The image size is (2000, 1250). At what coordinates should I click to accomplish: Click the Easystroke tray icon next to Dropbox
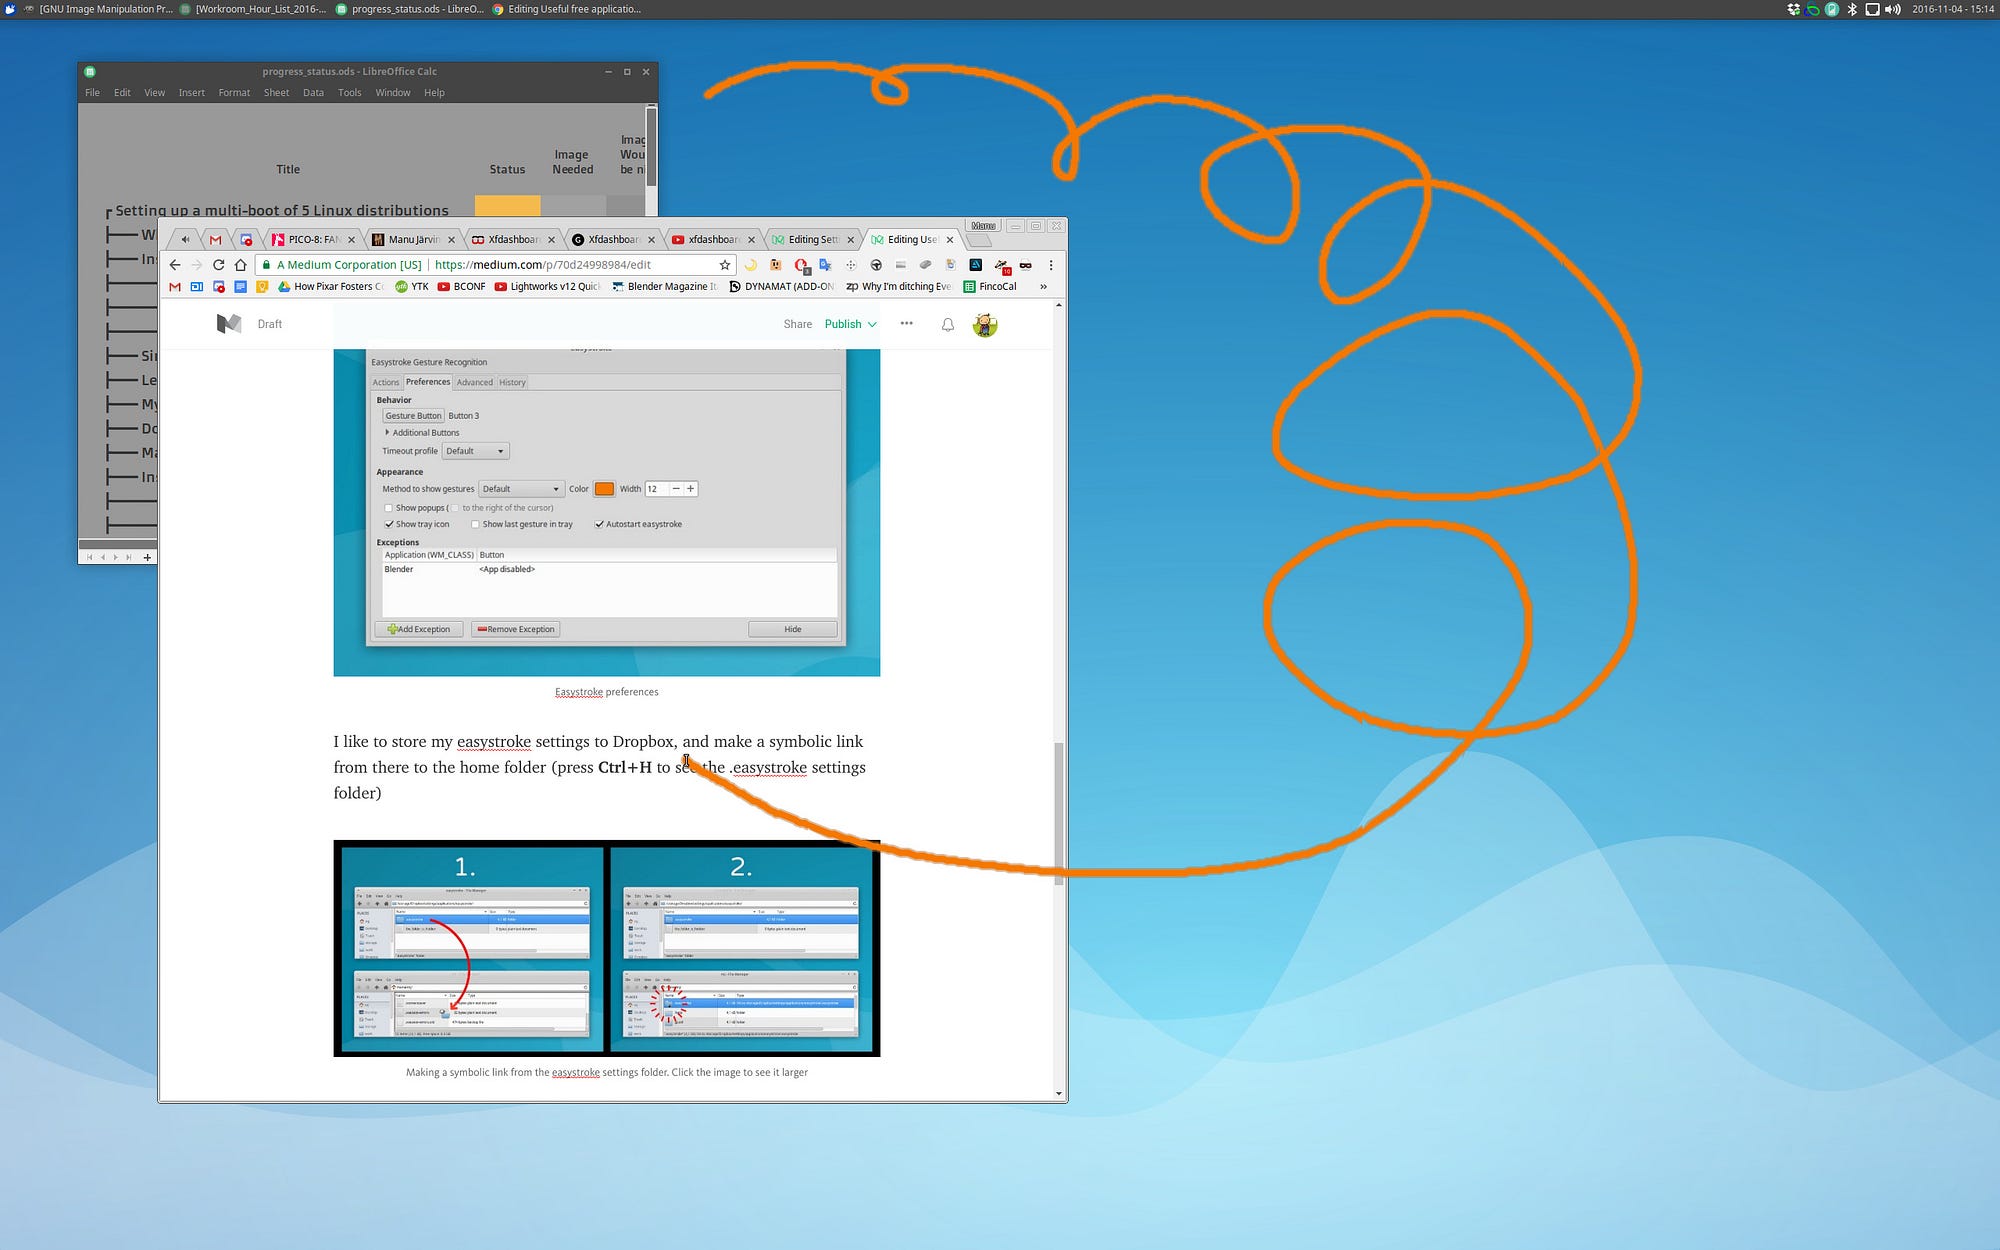click(1812, 9)
